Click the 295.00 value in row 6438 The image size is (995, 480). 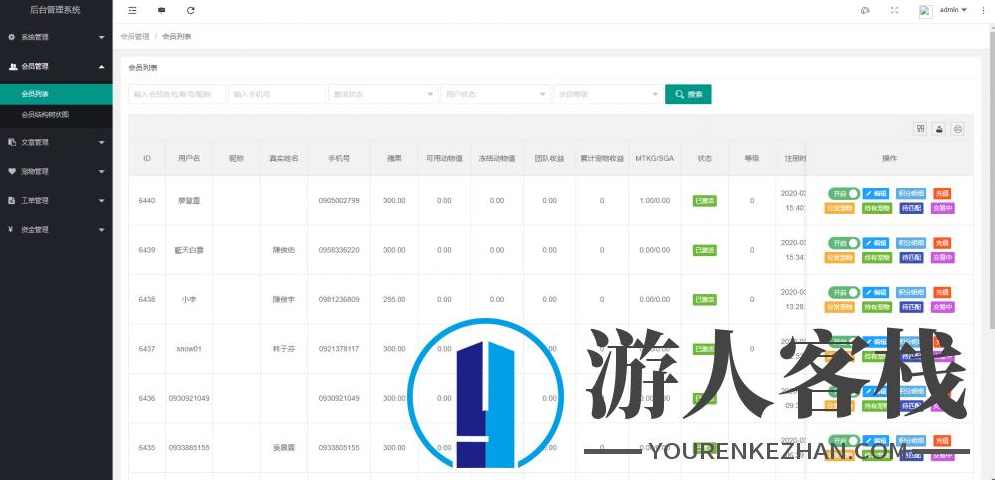394,300
